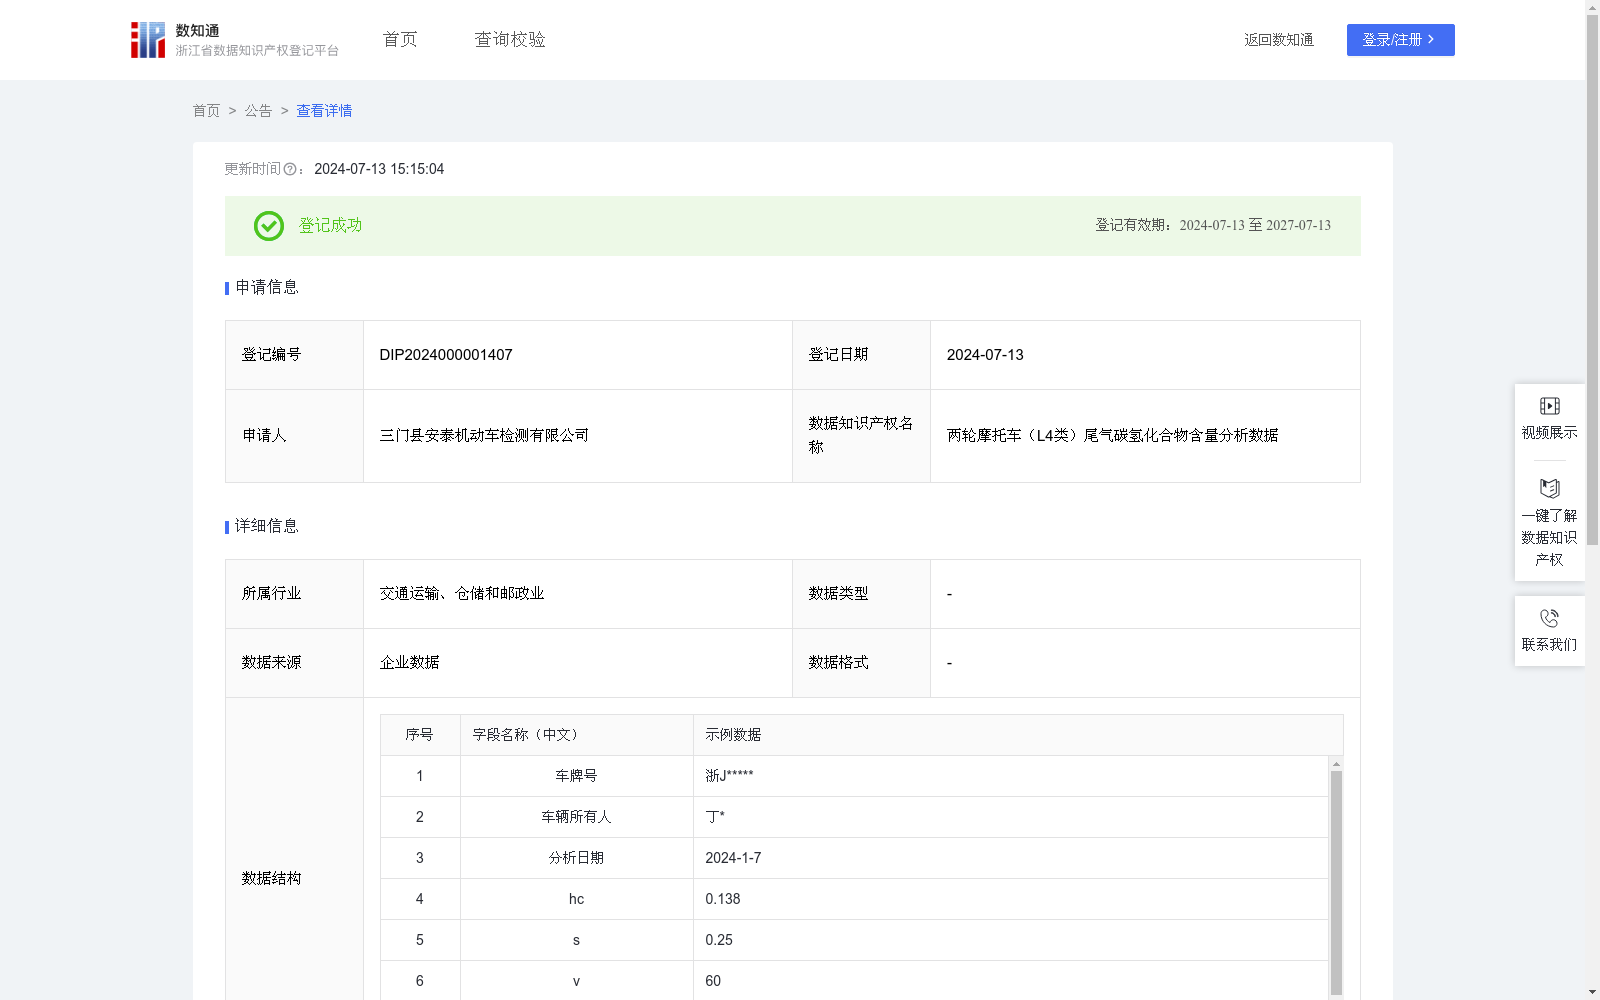Screen dimensions: 1600x1000
Task: Click the sample value 0.25
Action: click(719, 940)
